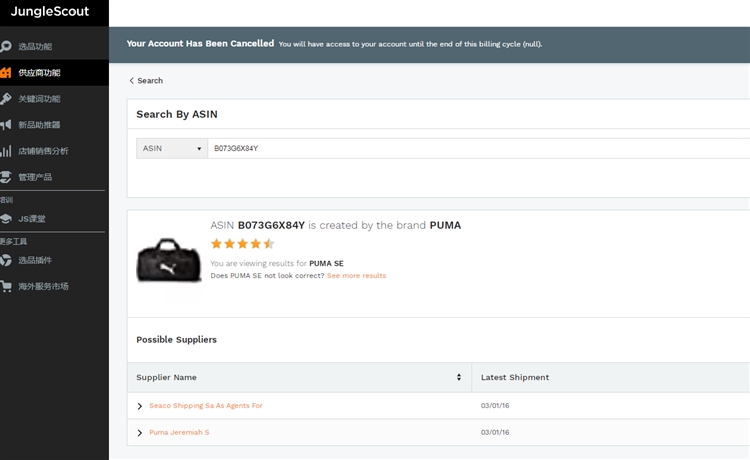The height and width of the screenshot is (460, 750).
Task: Click the orange star rating icons
Action: 243,244
